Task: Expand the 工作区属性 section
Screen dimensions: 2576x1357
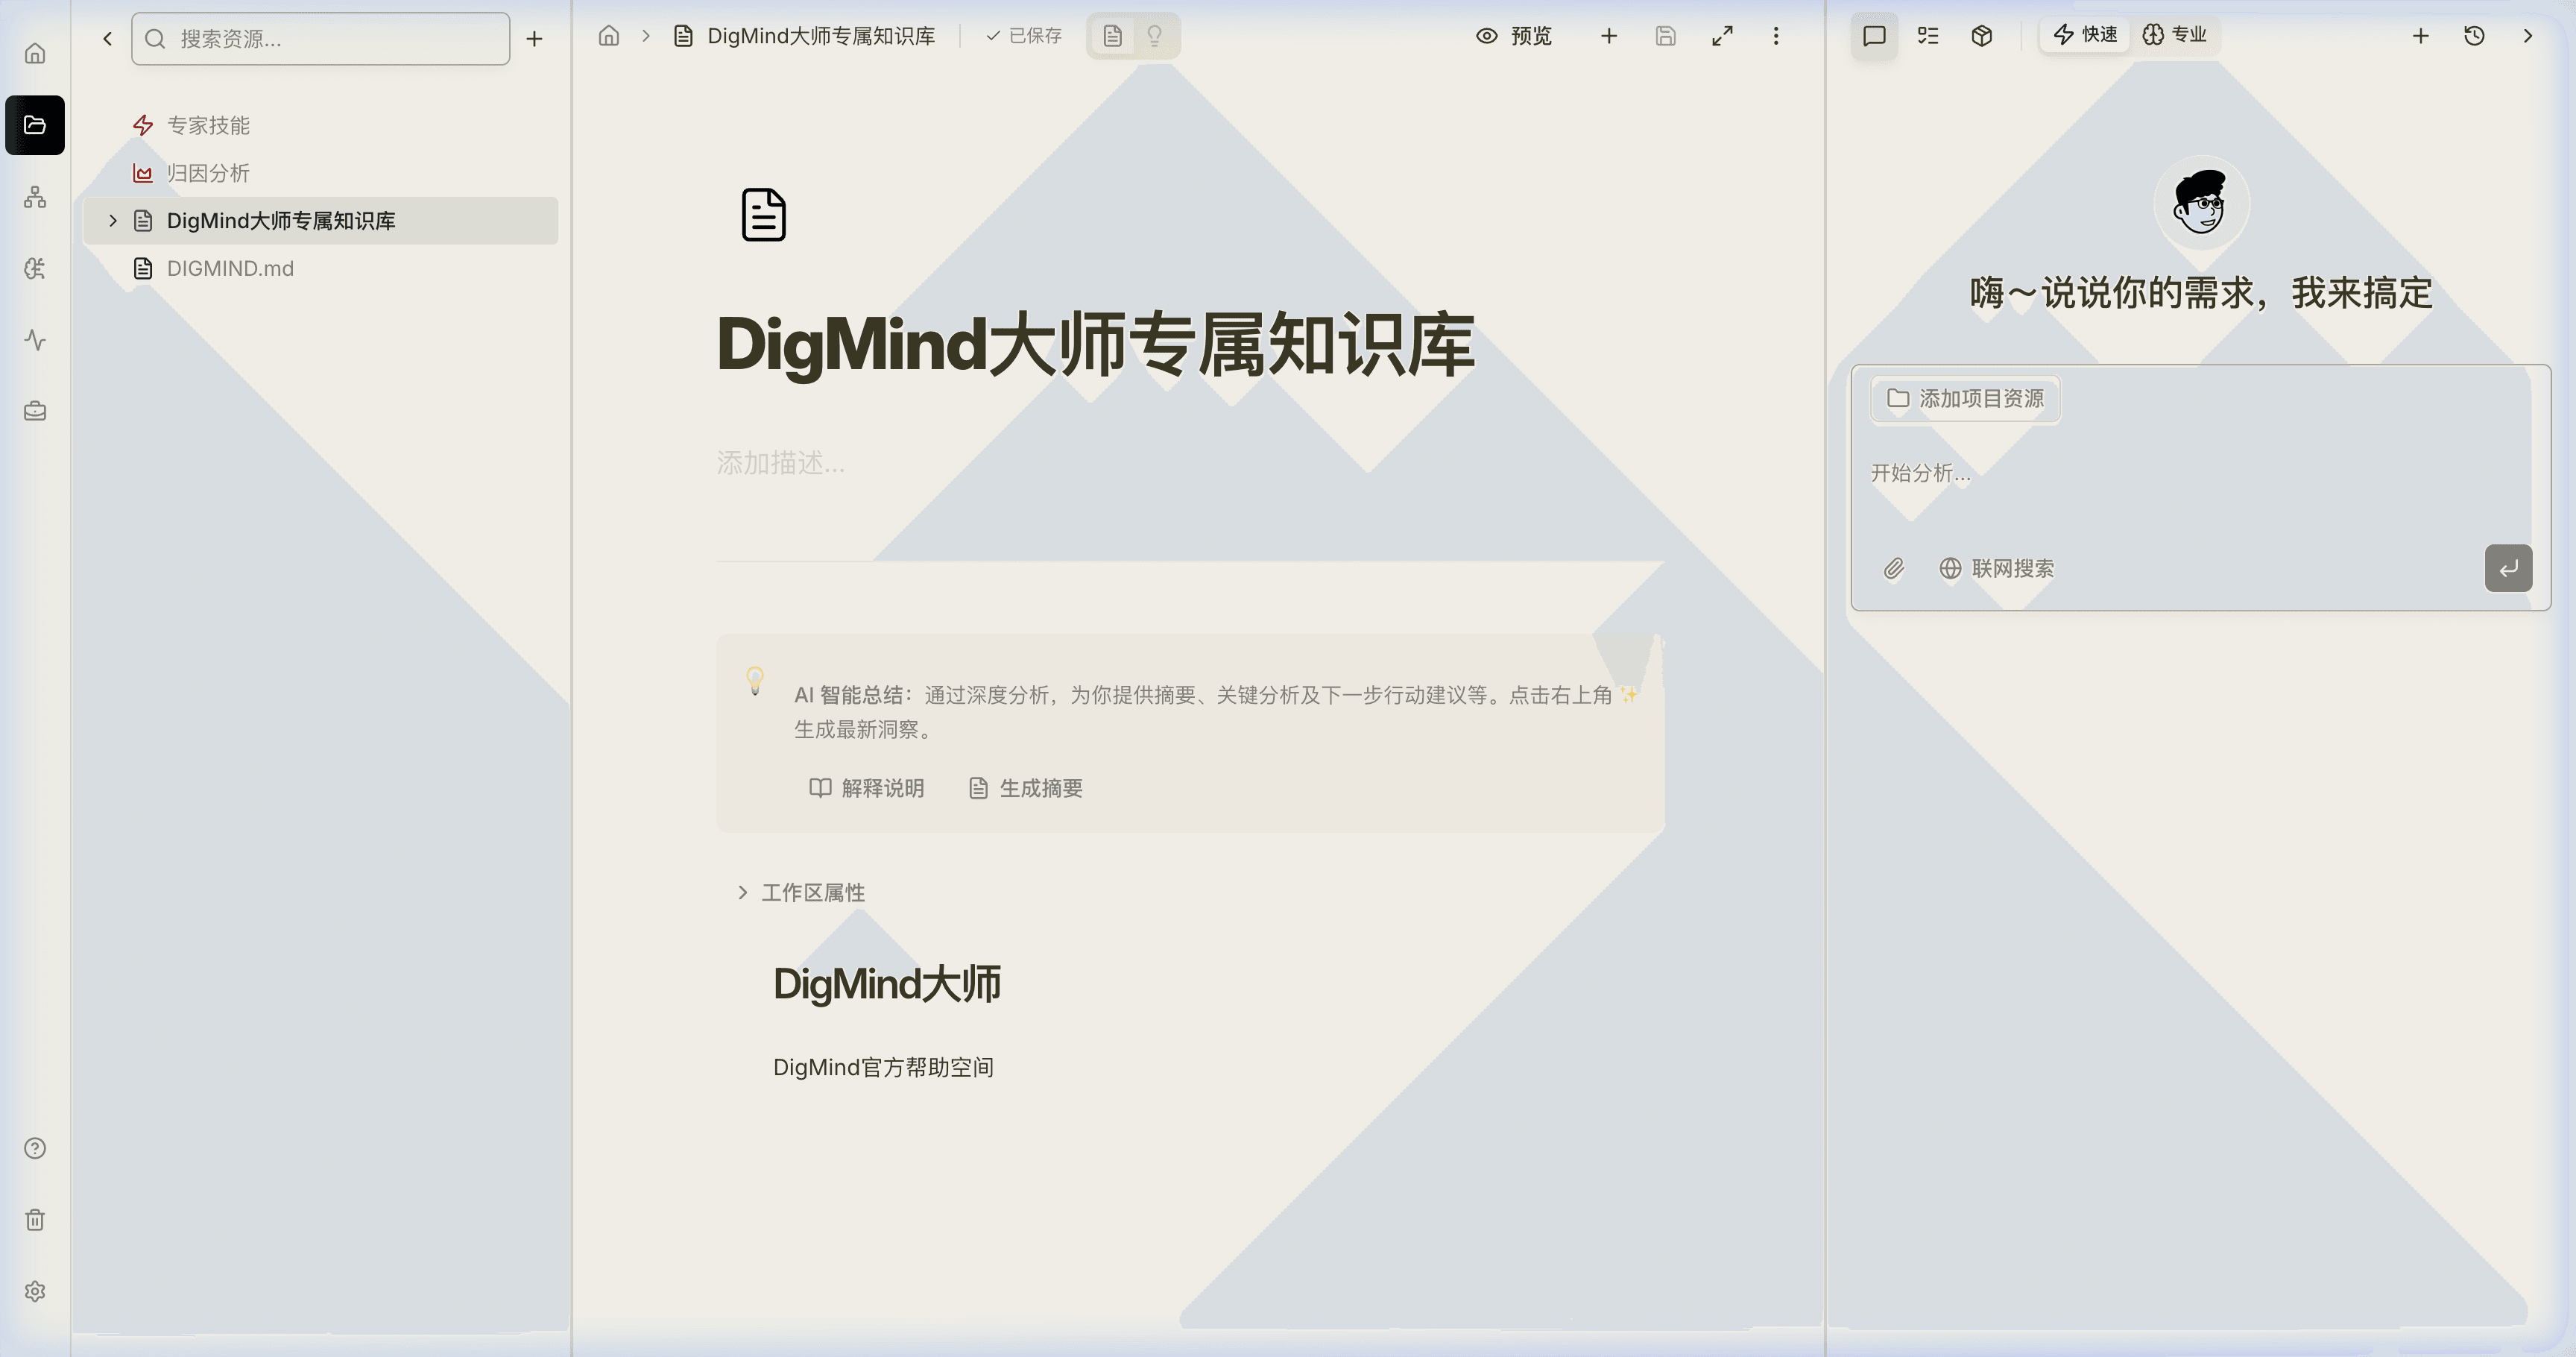Action: tap(801, 892)
